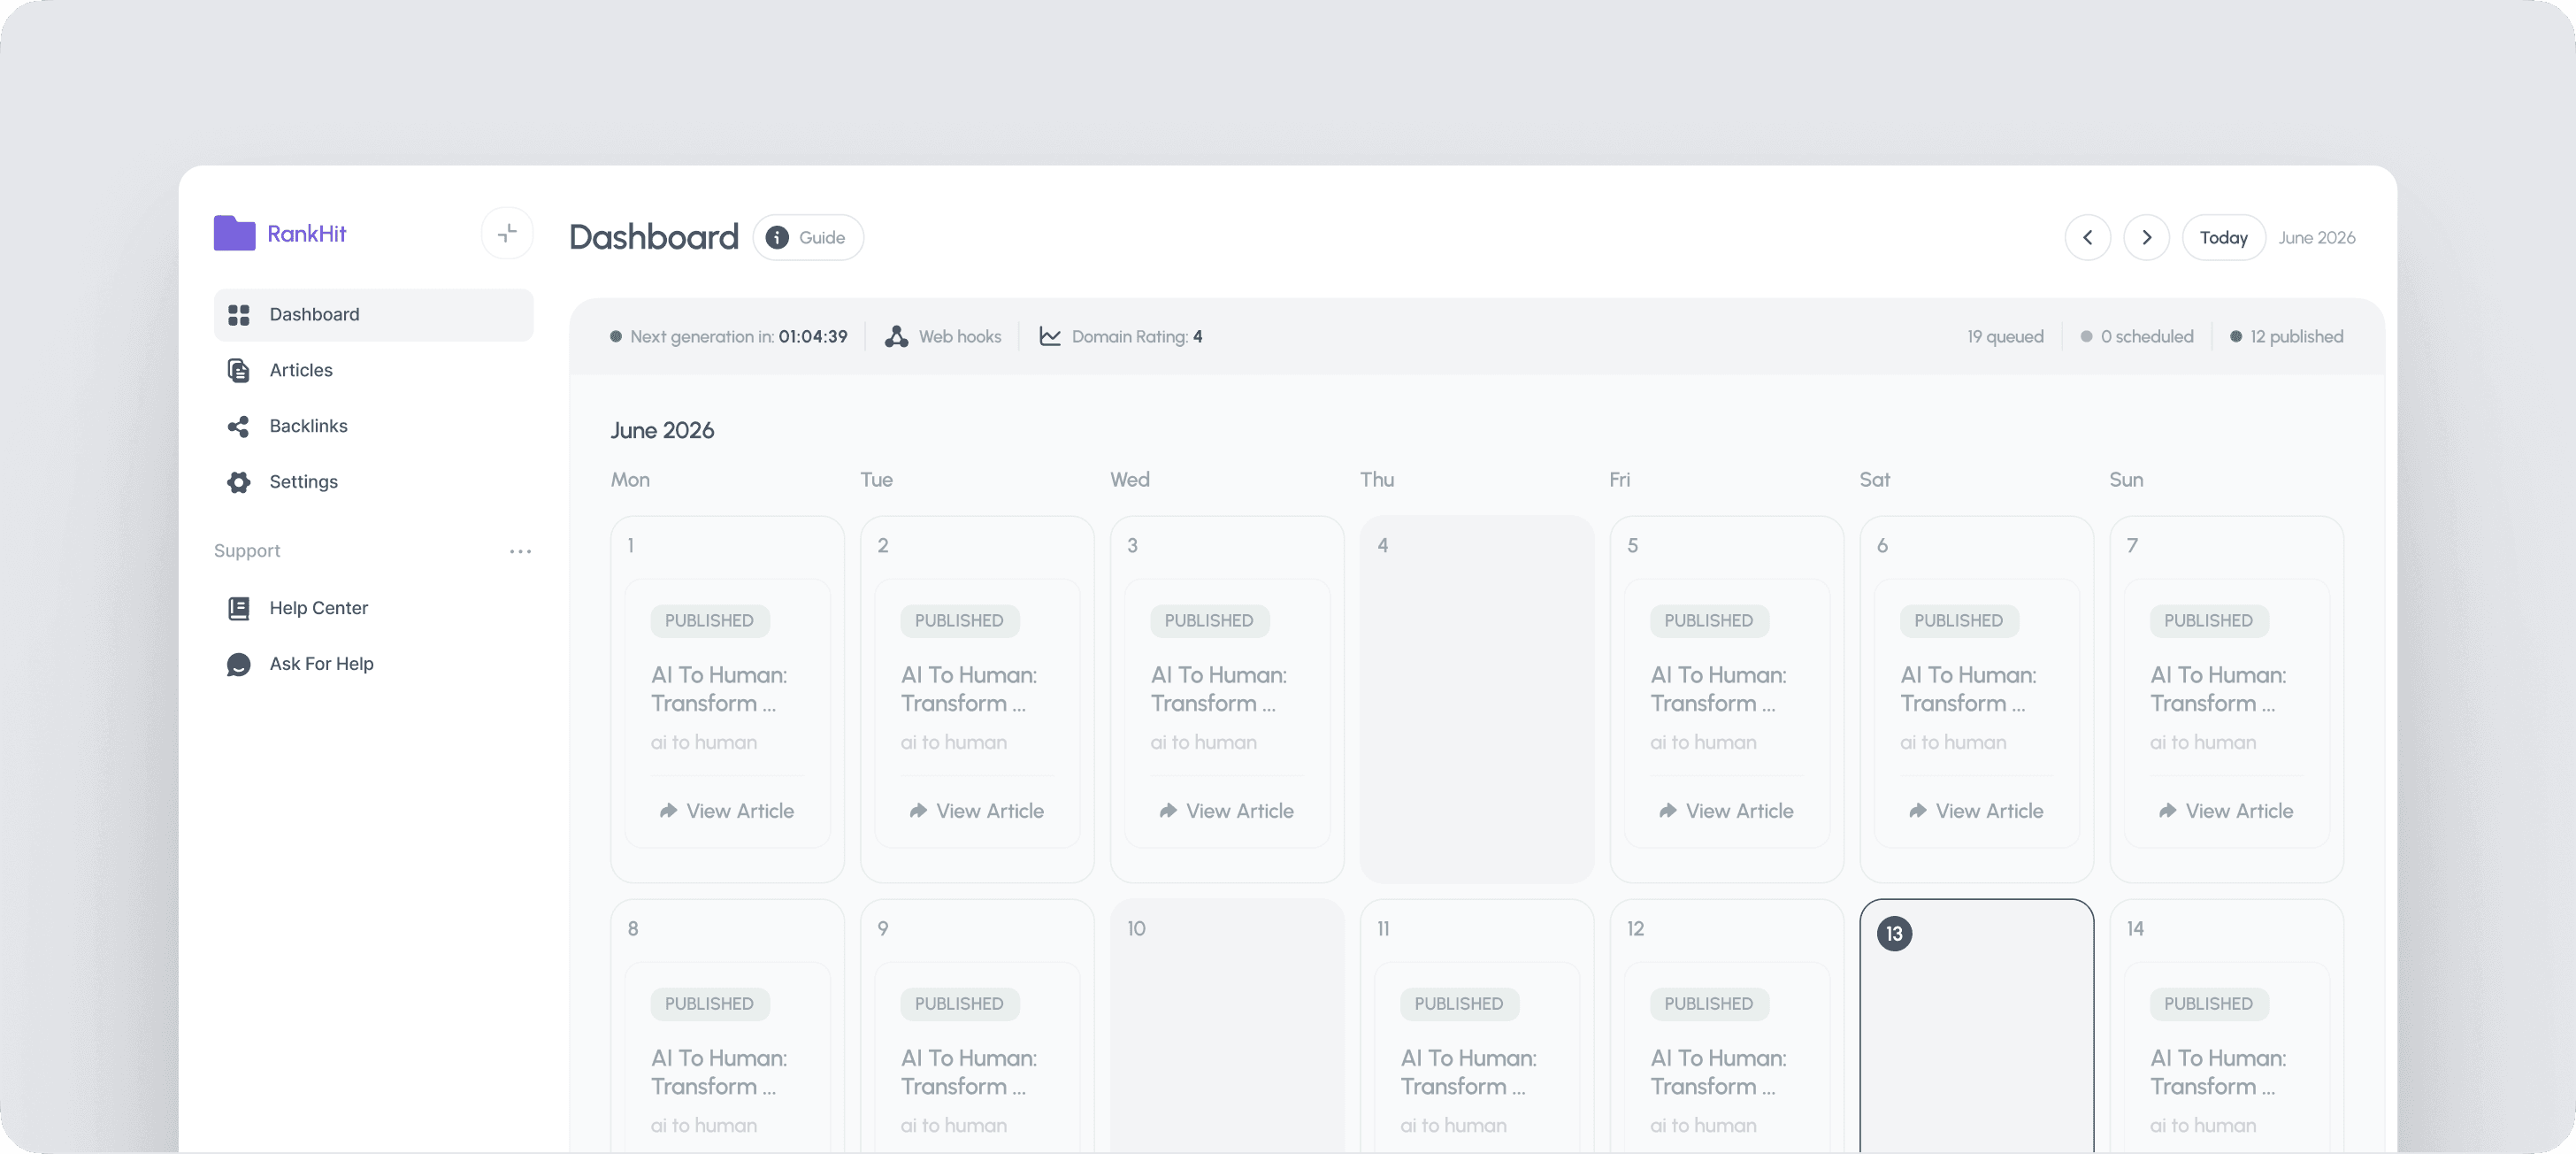Open the Support section three-dot menu
The width and height of the screenshot is (2576, 1154).
[x=520, y=551]
